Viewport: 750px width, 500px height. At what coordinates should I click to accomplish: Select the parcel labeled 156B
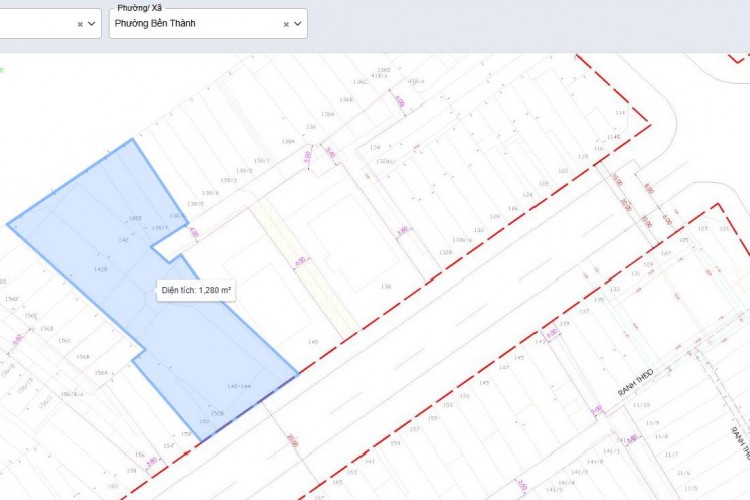[81, 356]
